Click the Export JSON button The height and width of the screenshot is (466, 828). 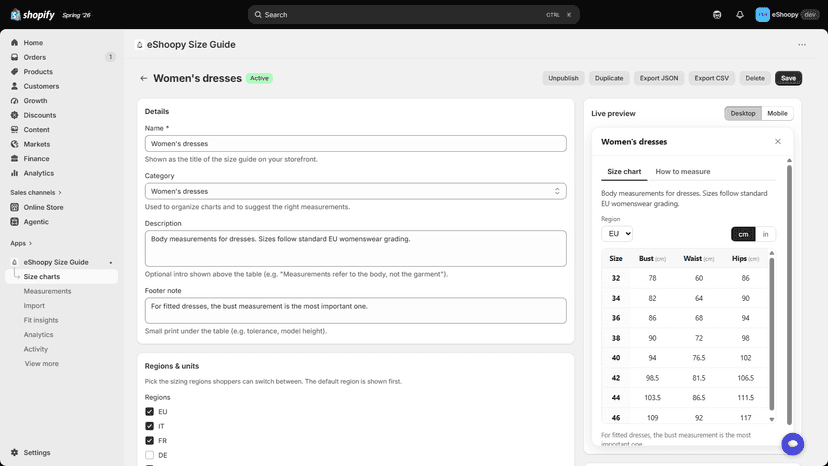[658, 78]
